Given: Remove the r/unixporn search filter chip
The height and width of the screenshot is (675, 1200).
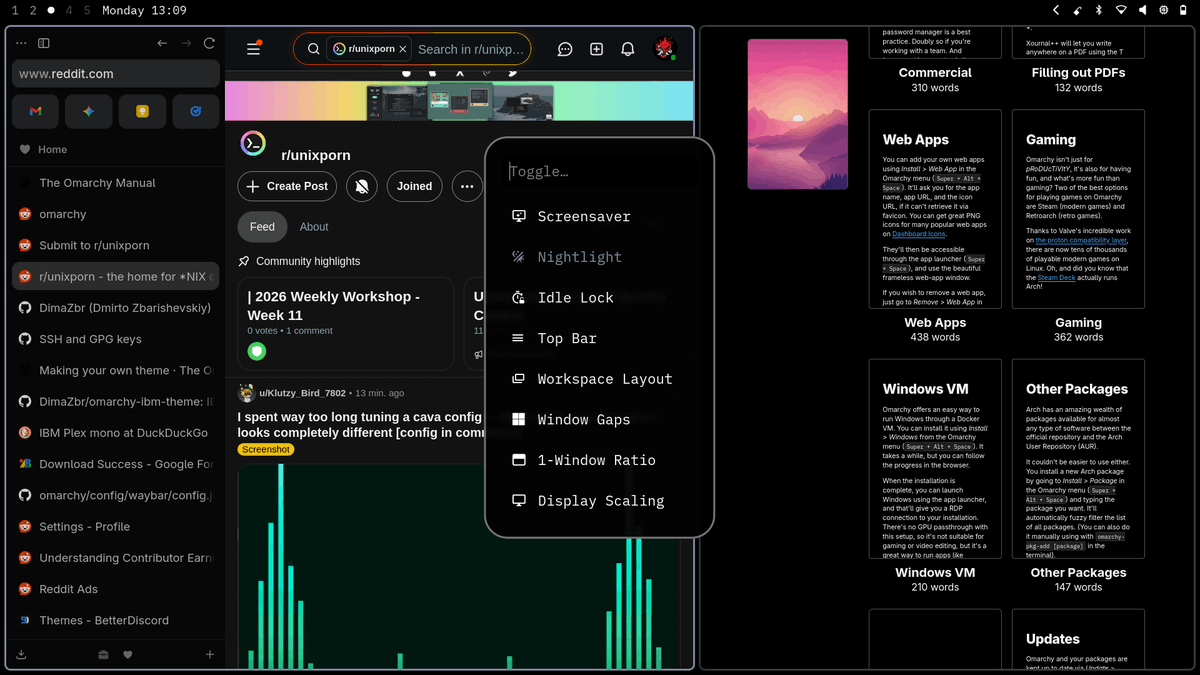Looking at the screenshot, I should (403, 49).
